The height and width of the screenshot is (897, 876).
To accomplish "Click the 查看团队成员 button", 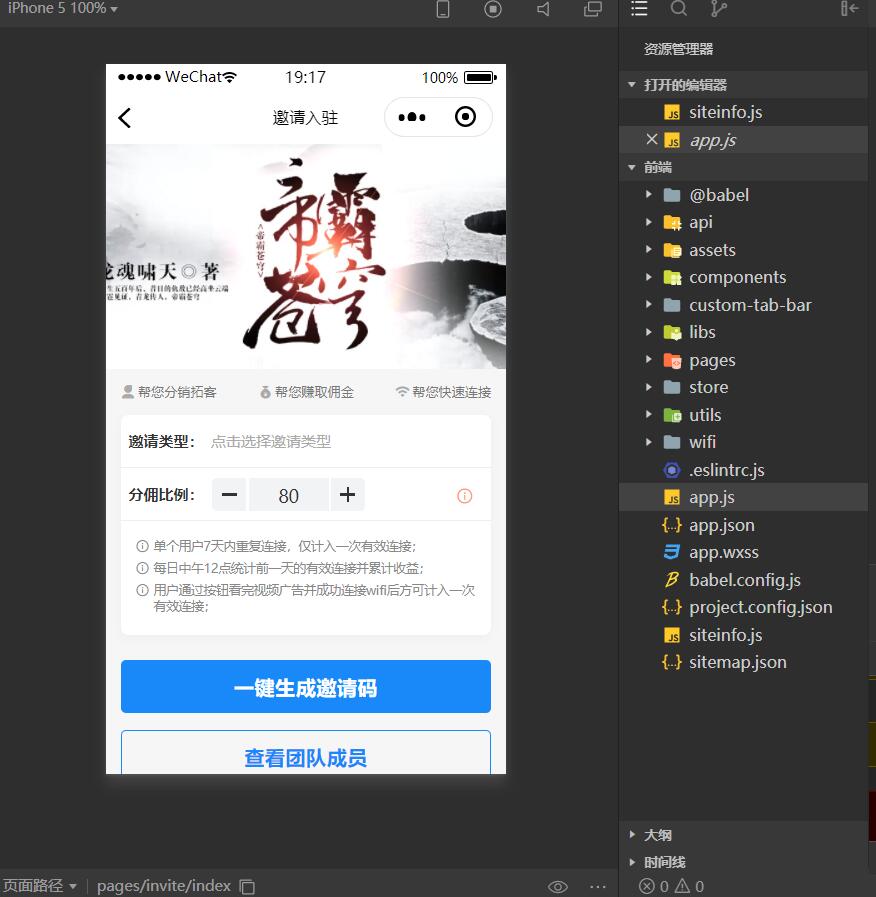I will [305, 757].
